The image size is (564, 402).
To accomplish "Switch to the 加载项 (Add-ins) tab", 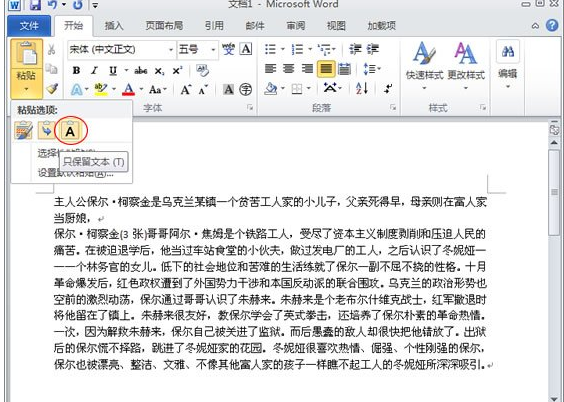I will pos(381,26).
